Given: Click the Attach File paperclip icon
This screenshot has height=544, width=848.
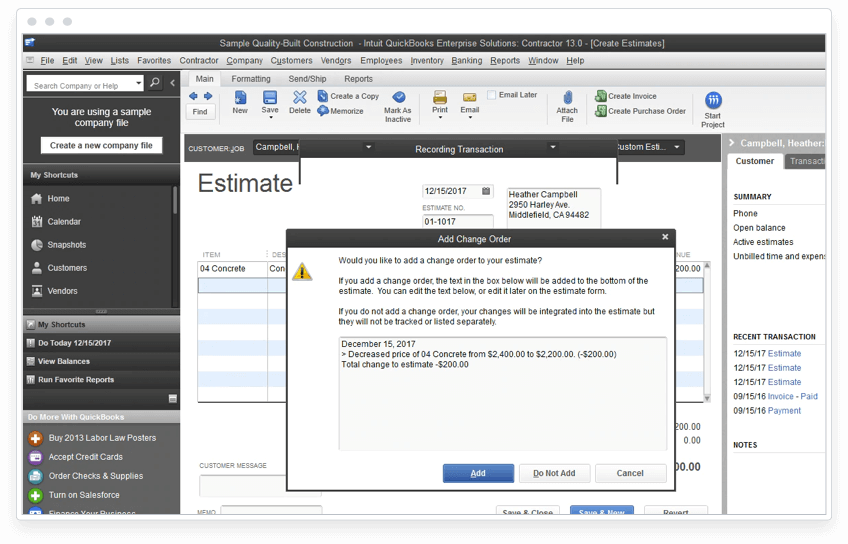Looking at the screenshot, I should 567,98.
